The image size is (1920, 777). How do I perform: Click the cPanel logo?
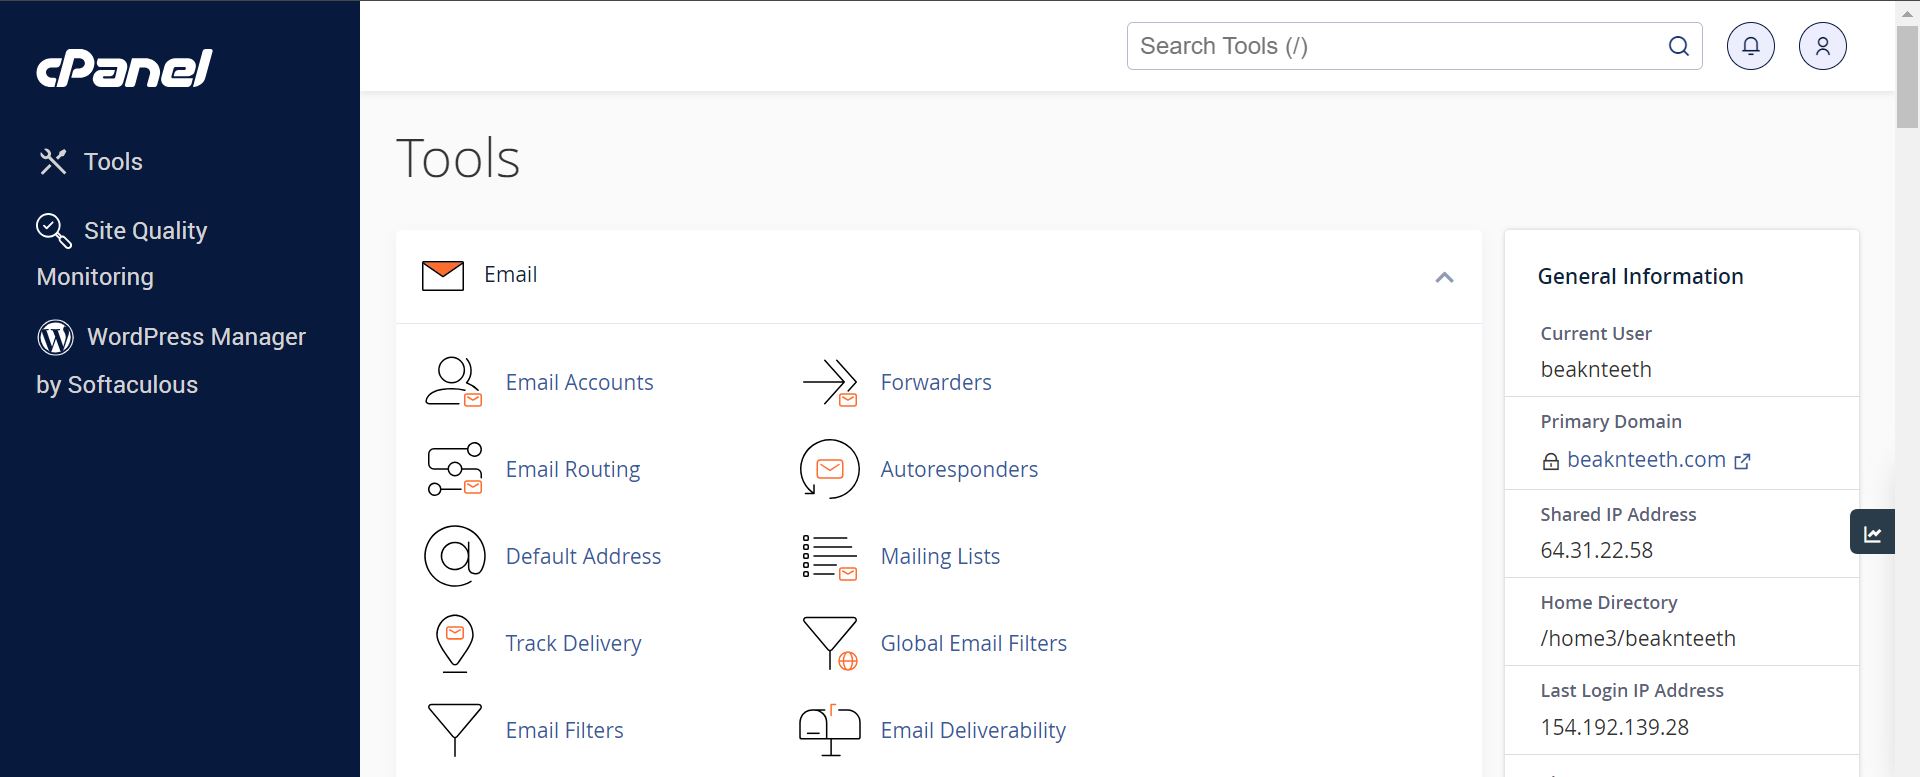(124, 68)
